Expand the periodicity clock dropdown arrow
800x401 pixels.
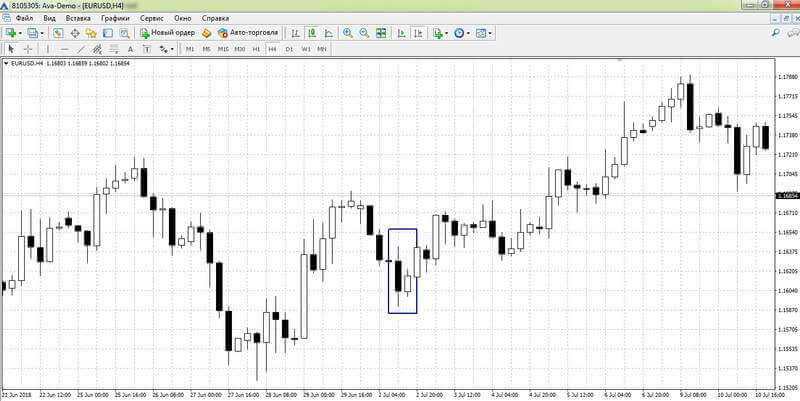[x=468, y=33]
